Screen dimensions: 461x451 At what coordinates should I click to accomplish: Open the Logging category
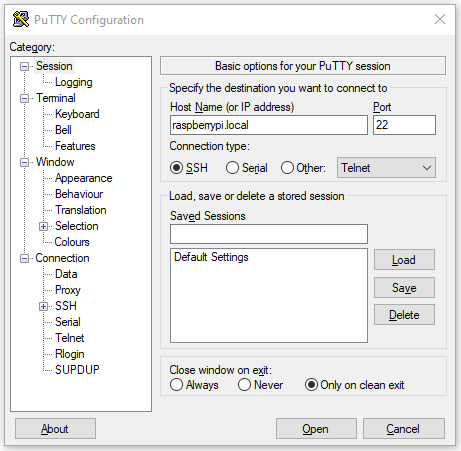(x=74, y=82)
